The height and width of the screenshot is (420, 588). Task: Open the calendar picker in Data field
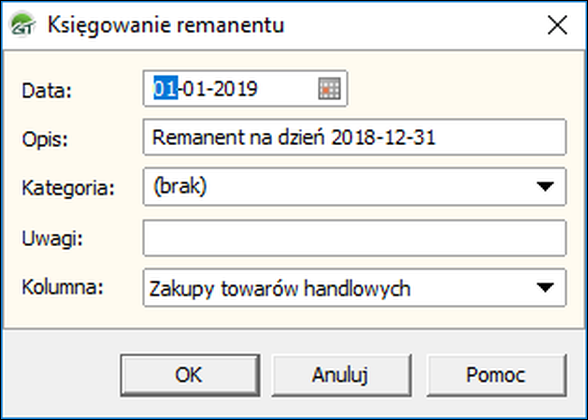(329, 89)
